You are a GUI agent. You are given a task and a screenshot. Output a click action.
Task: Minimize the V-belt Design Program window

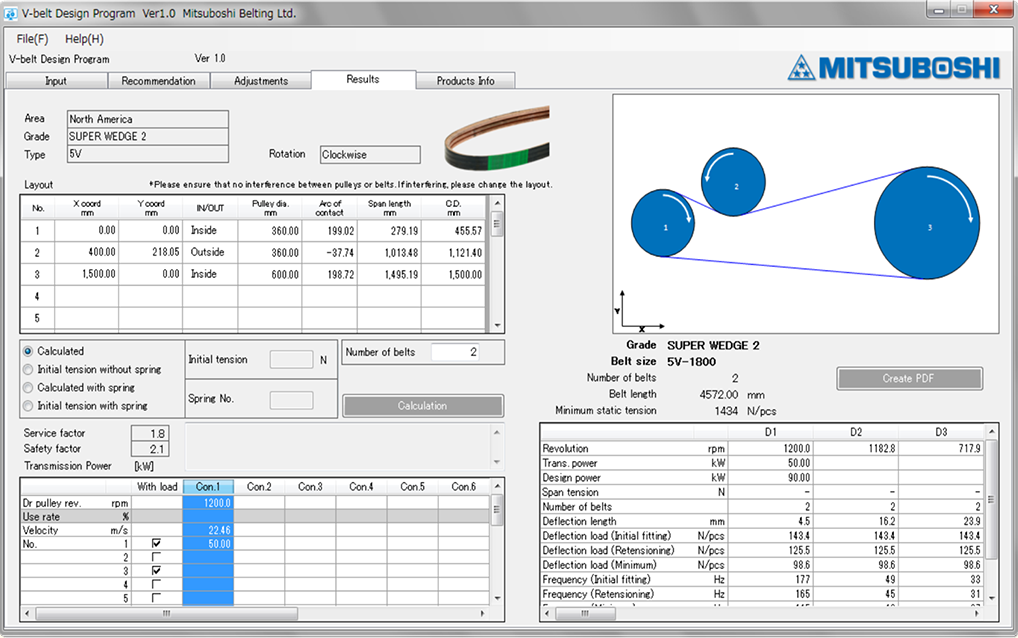pyautogui.click(x=939, y=10)
